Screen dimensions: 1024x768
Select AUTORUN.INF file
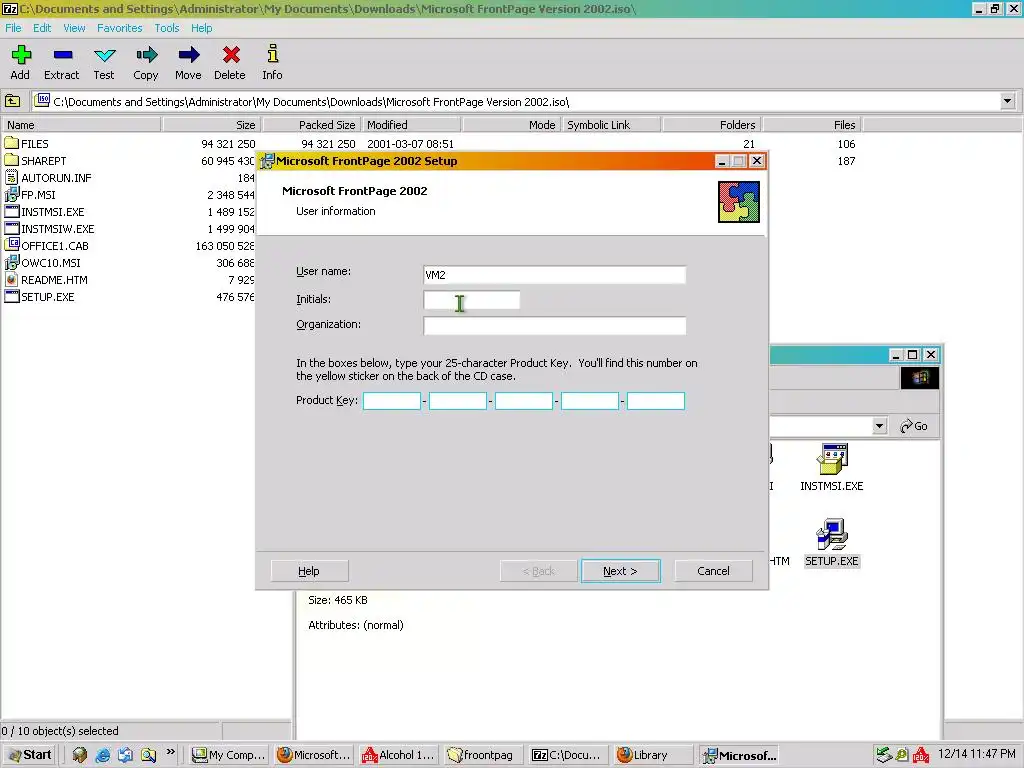(48, 178)
